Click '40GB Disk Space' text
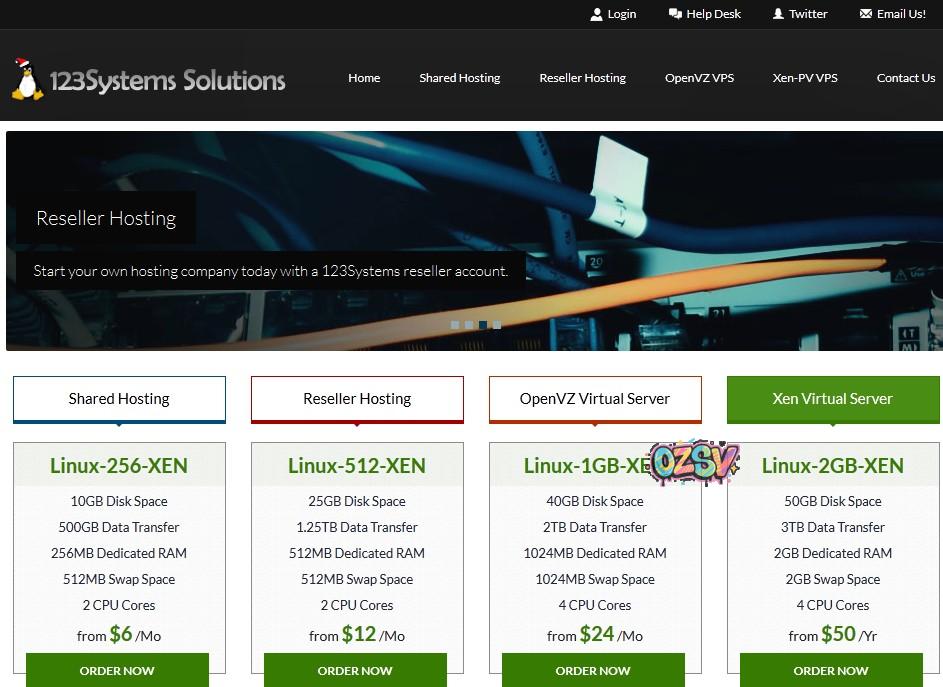 pos(595,501)
